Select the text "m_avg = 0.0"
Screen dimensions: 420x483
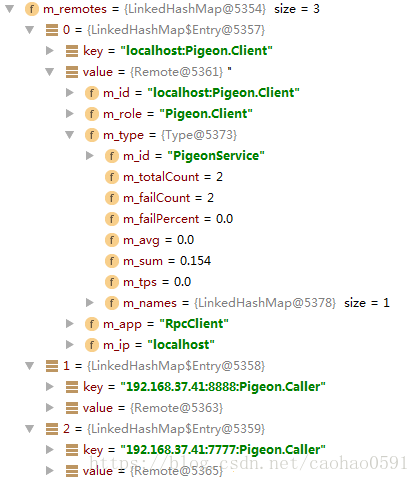click(159, 240)
